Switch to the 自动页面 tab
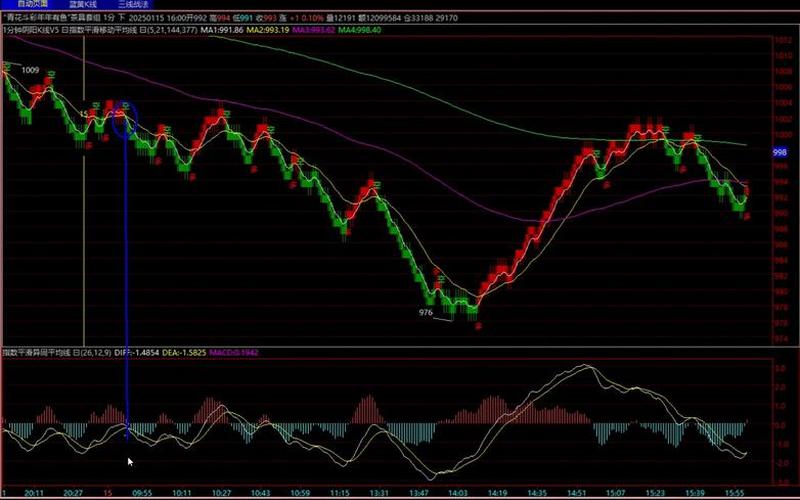This screenshot has height=500, width=800. [30, 4]
